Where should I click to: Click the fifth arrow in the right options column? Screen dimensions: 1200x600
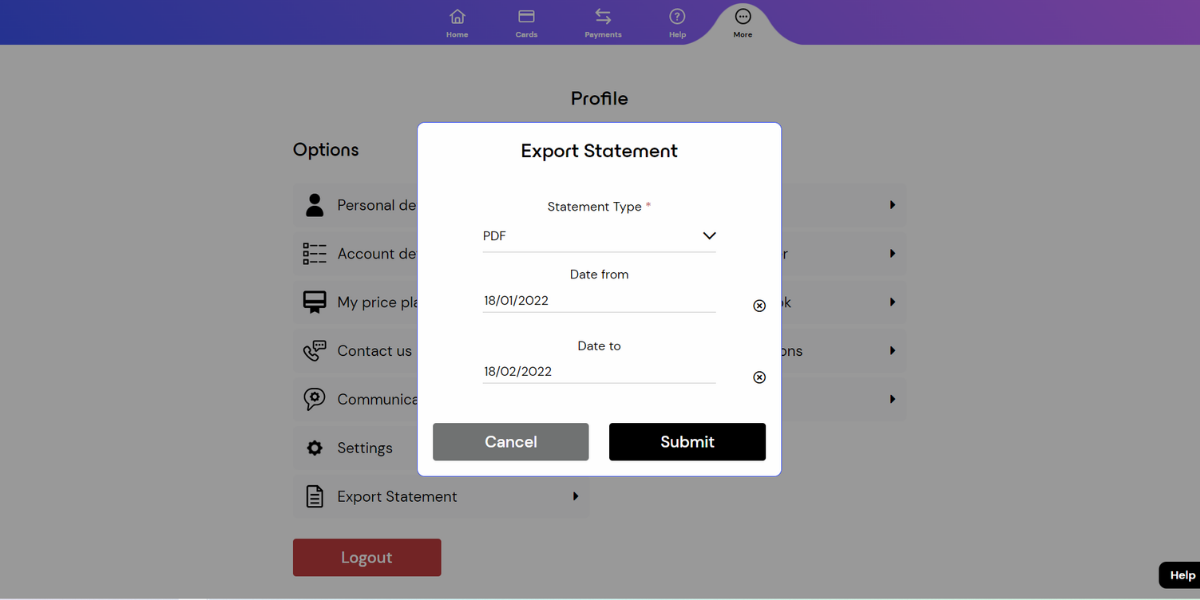click(892, 399)
